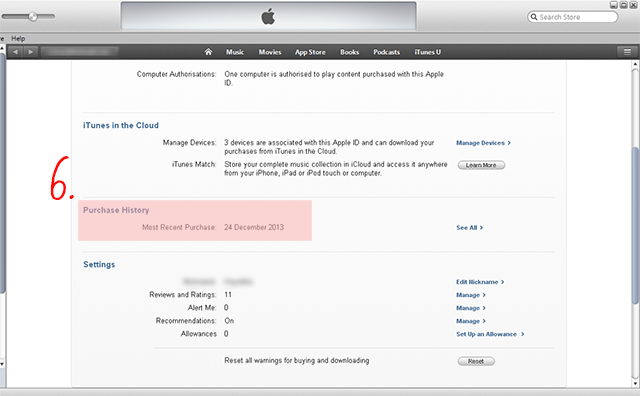Open the list menu icon in the store bar
Image resolution: width=640 pixels, height=396 pixels.
(x=627, y=52)
